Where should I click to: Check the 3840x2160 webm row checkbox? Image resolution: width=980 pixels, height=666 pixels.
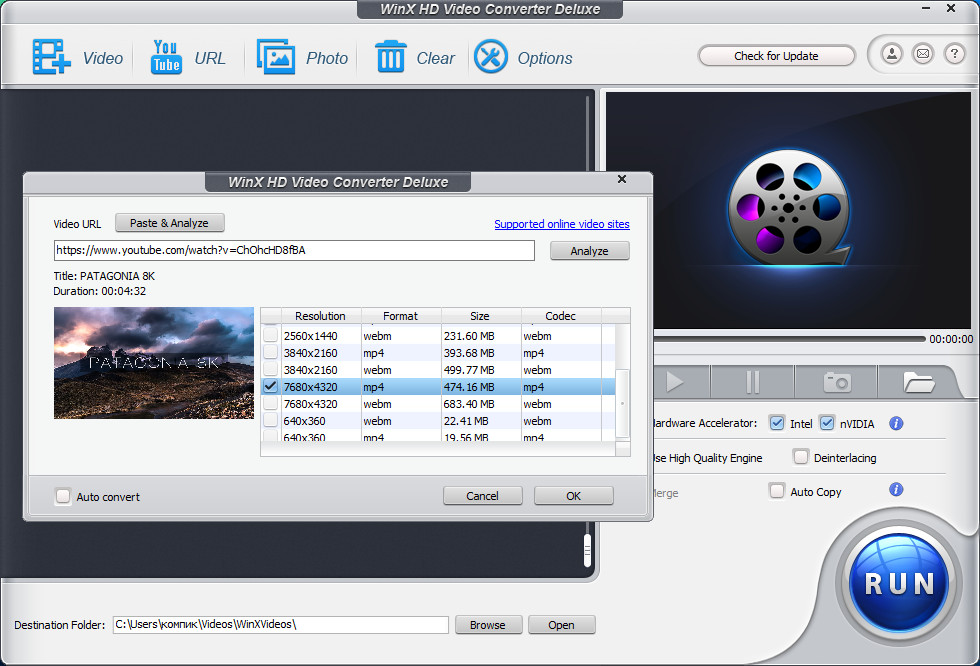pyautogui.click(x=270, y=369)
